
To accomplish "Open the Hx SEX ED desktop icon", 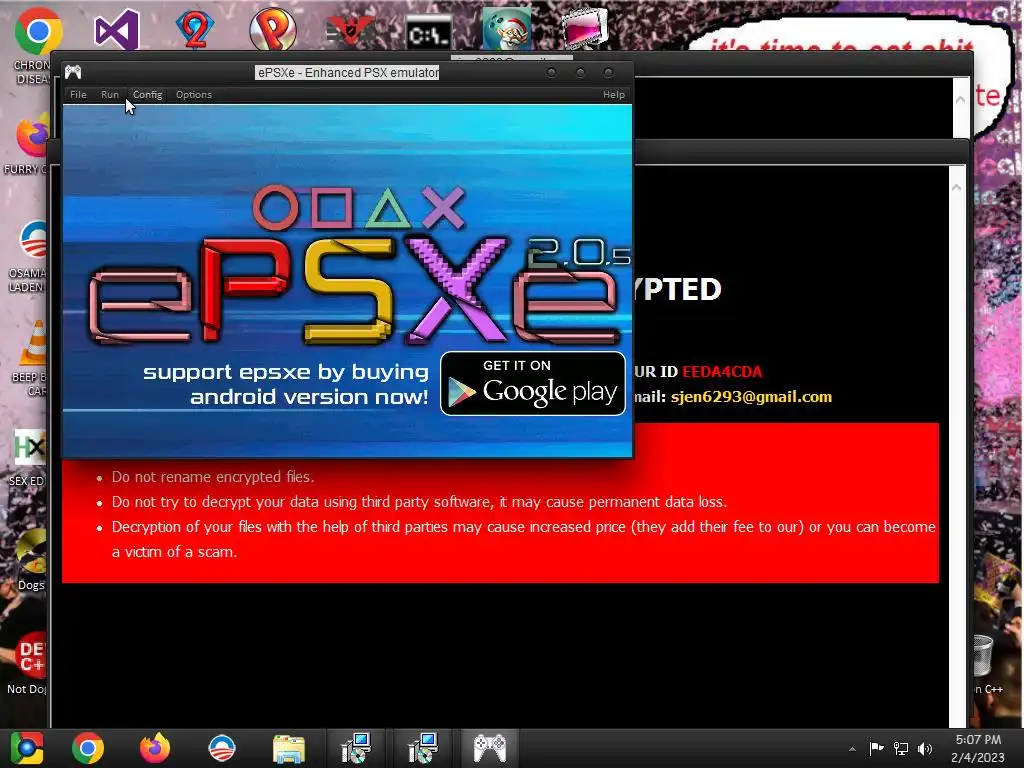I will click(x=30, y=447).
